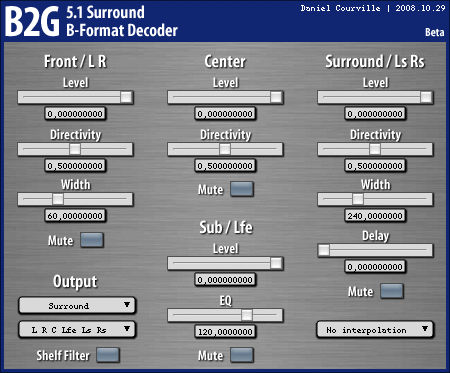
Task: Click the Center Directivity value field
Action: (225, 166)
